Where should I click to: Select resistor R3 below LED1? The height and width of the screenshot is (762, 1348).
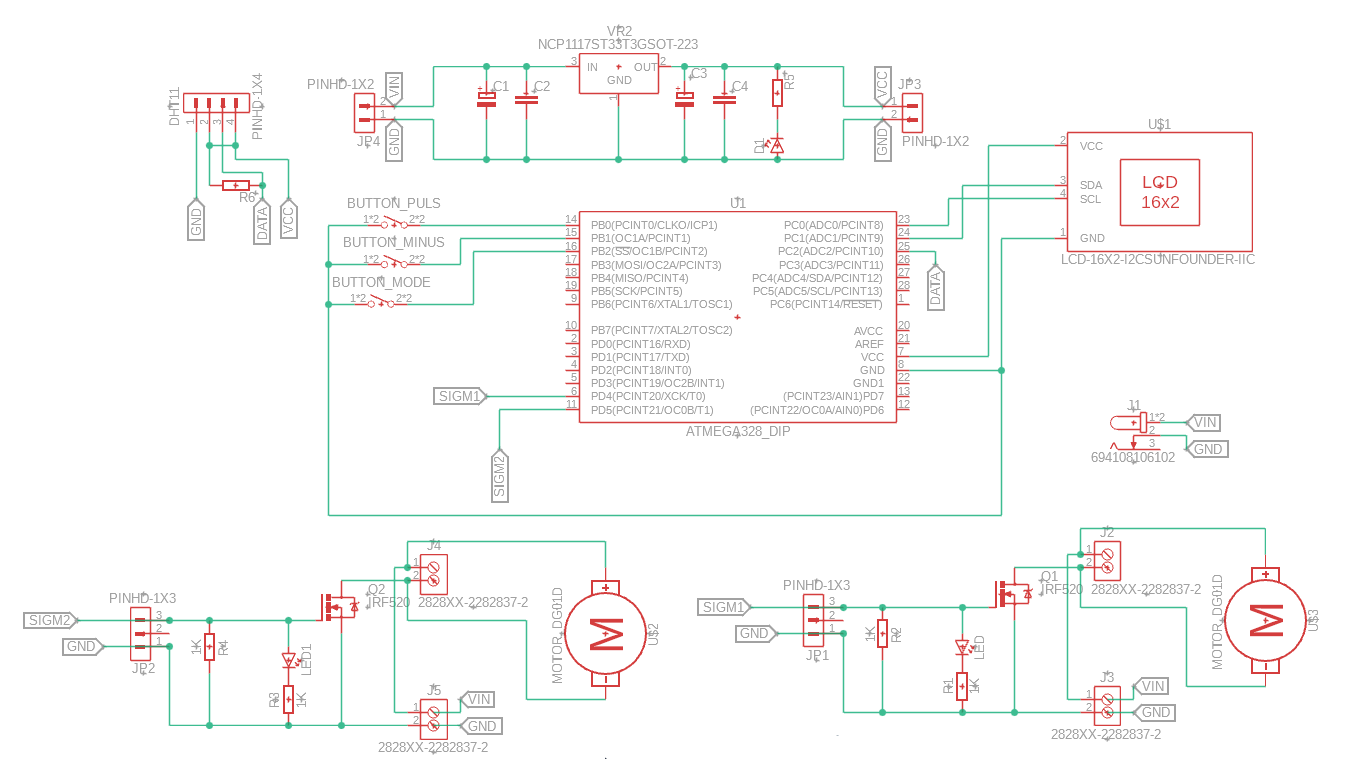(x=288, y=699)
